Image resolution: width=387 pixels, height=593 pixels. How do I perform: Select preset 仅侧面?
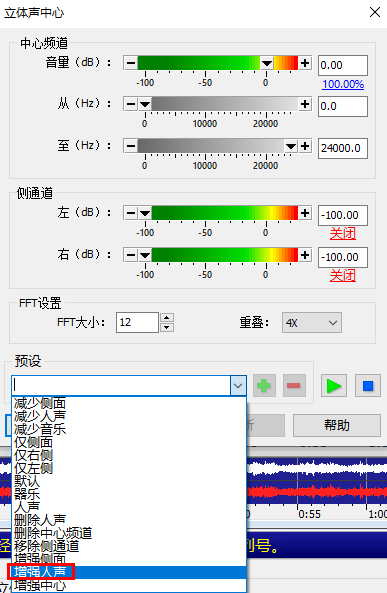(129, 442)
